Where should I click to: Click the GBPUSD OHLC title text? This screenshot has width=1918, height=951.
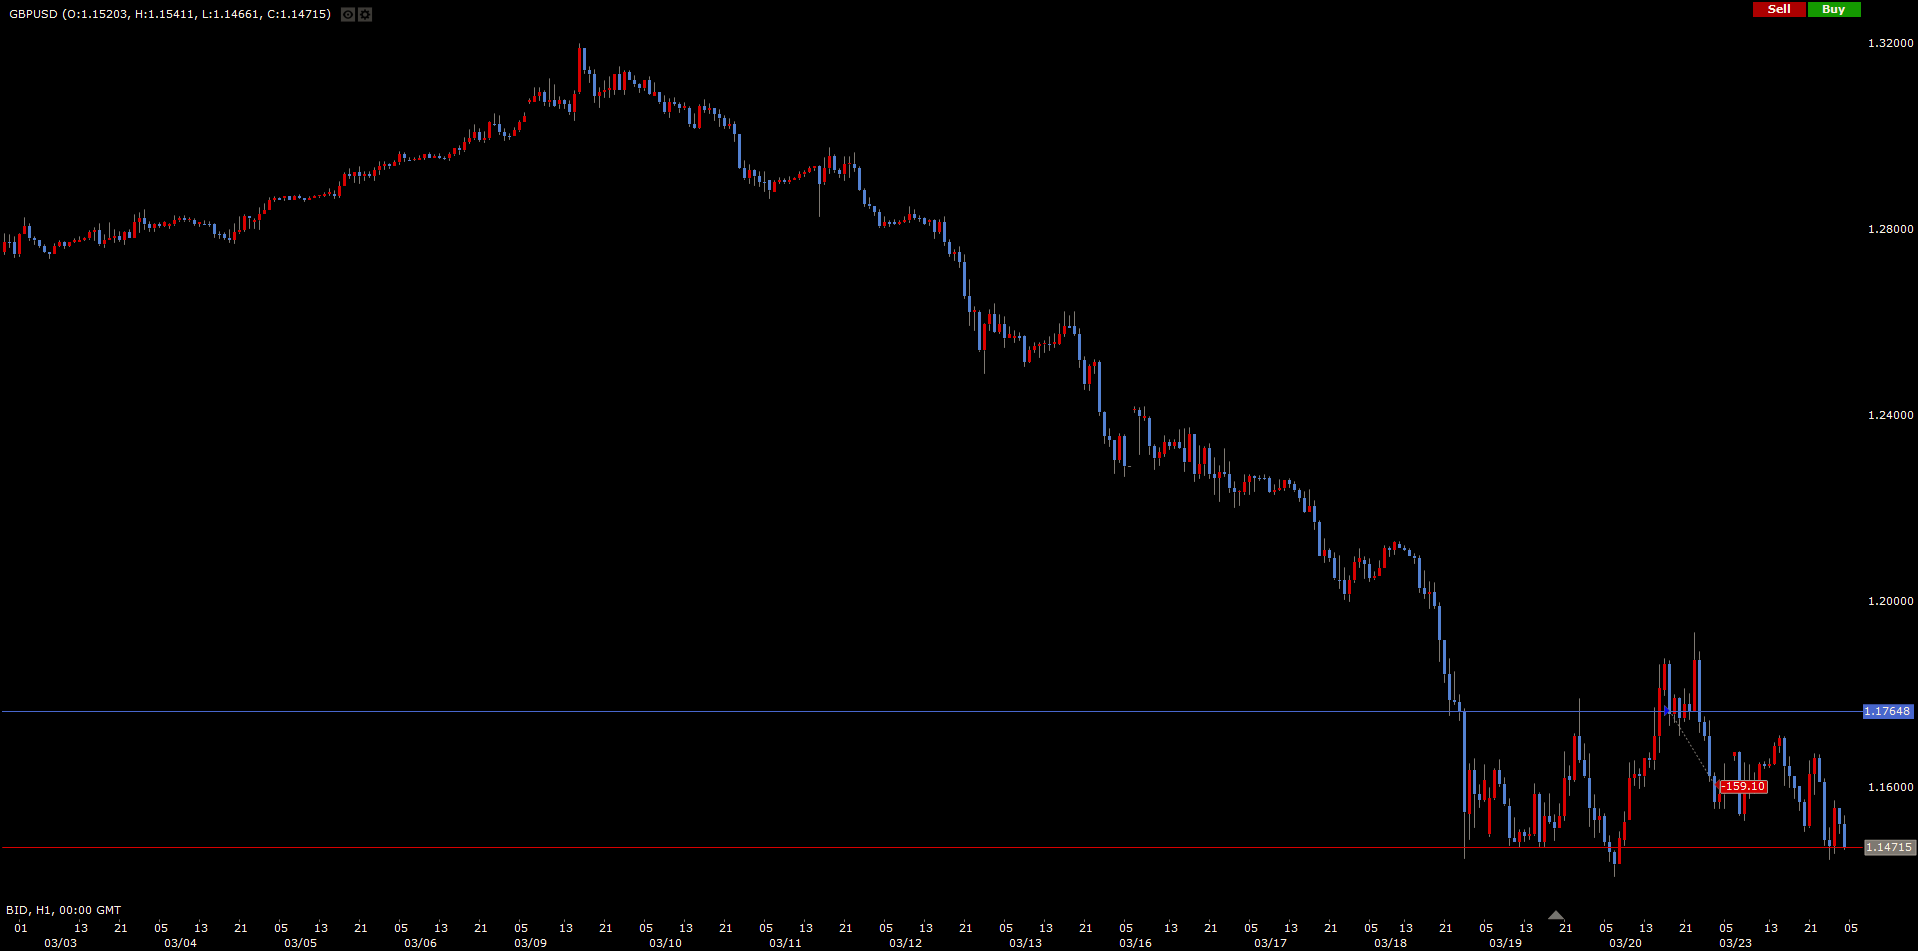pos(170,14)
